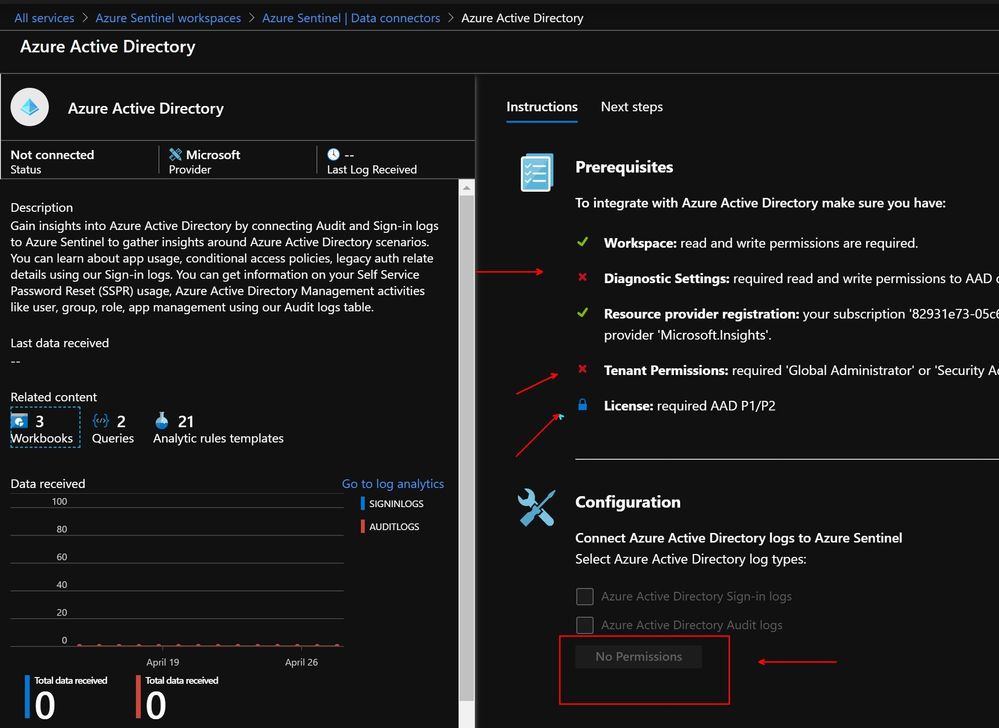999x728 pixels.
Task: Click the Workbooks icon under Related content
Action: click(x=19, y=421)
